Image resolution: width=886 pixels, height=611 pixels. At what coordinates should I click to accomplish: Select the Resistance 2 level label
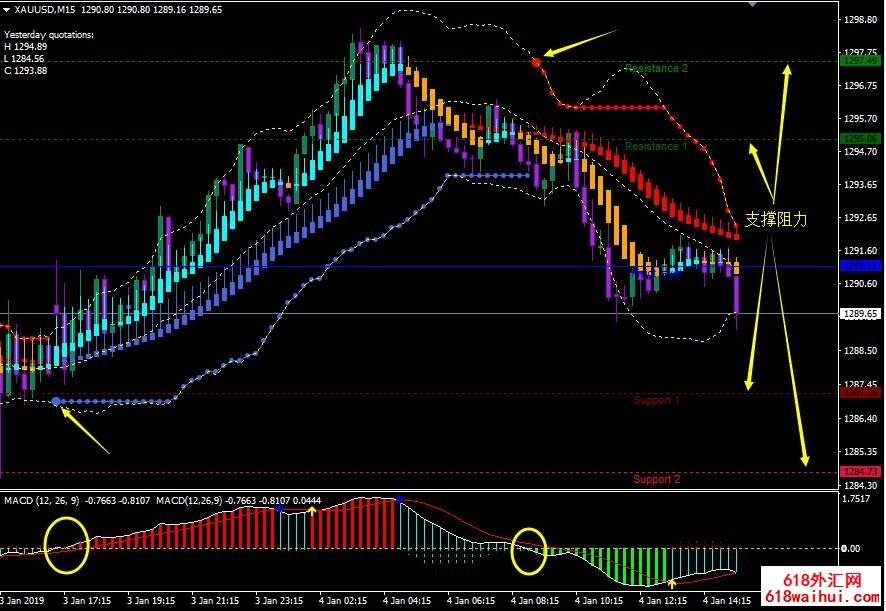[x=656, y=69]
